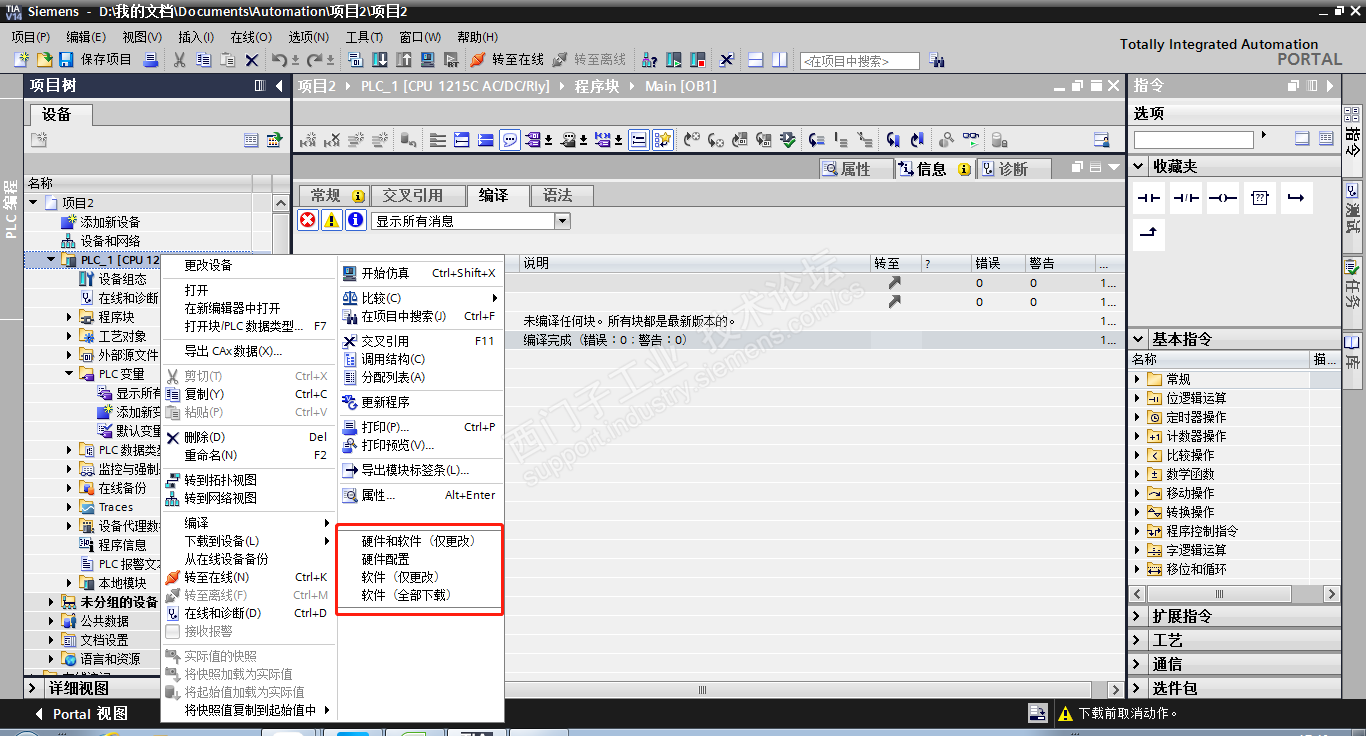Click the search-in-project input field

pos(859,61)
